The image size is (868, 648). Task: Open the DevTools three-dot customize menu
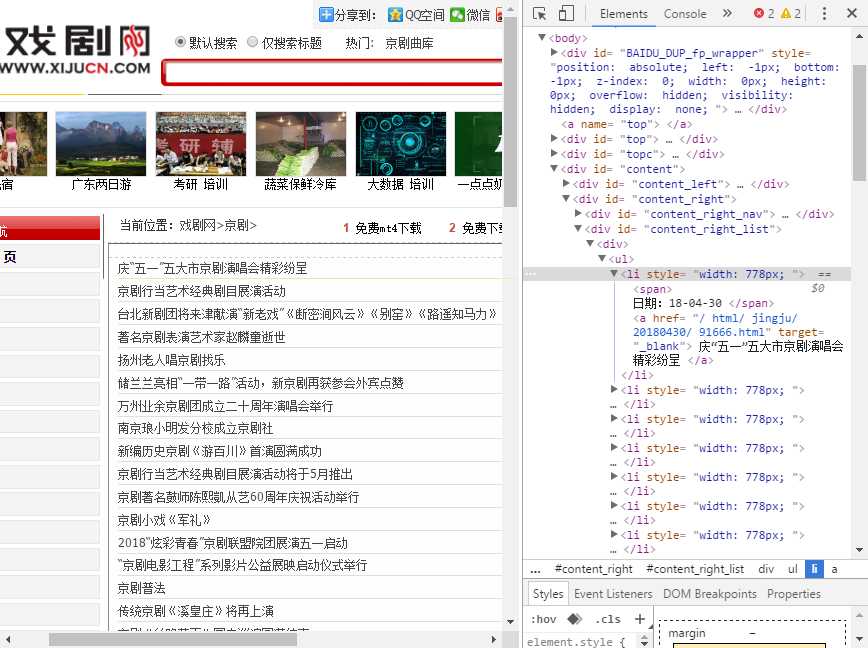[x=824, y=13]
